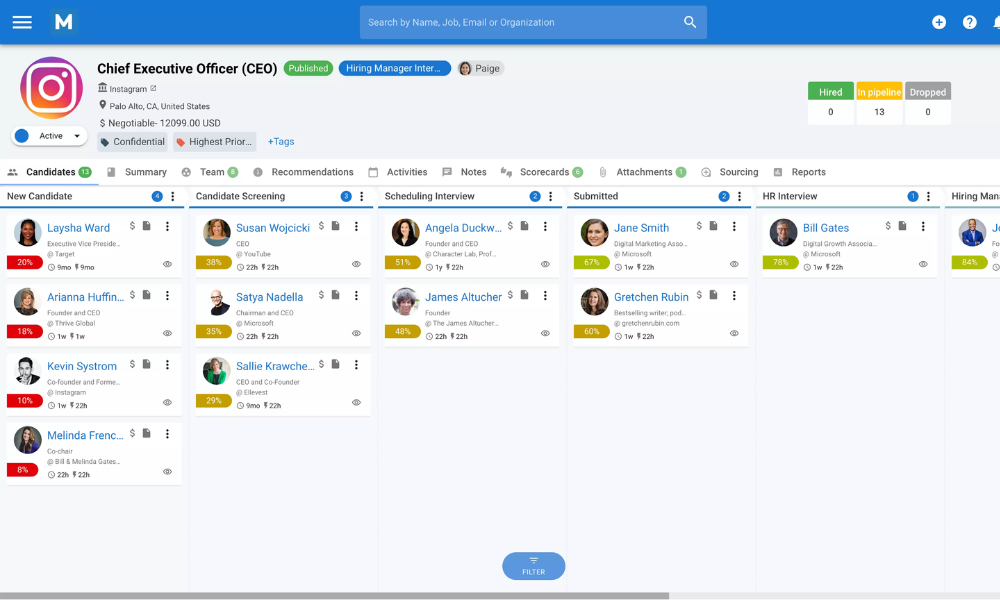Toggle eye visibility on Bill Gates card
1000x600 pixels.
tap(923, 264)
